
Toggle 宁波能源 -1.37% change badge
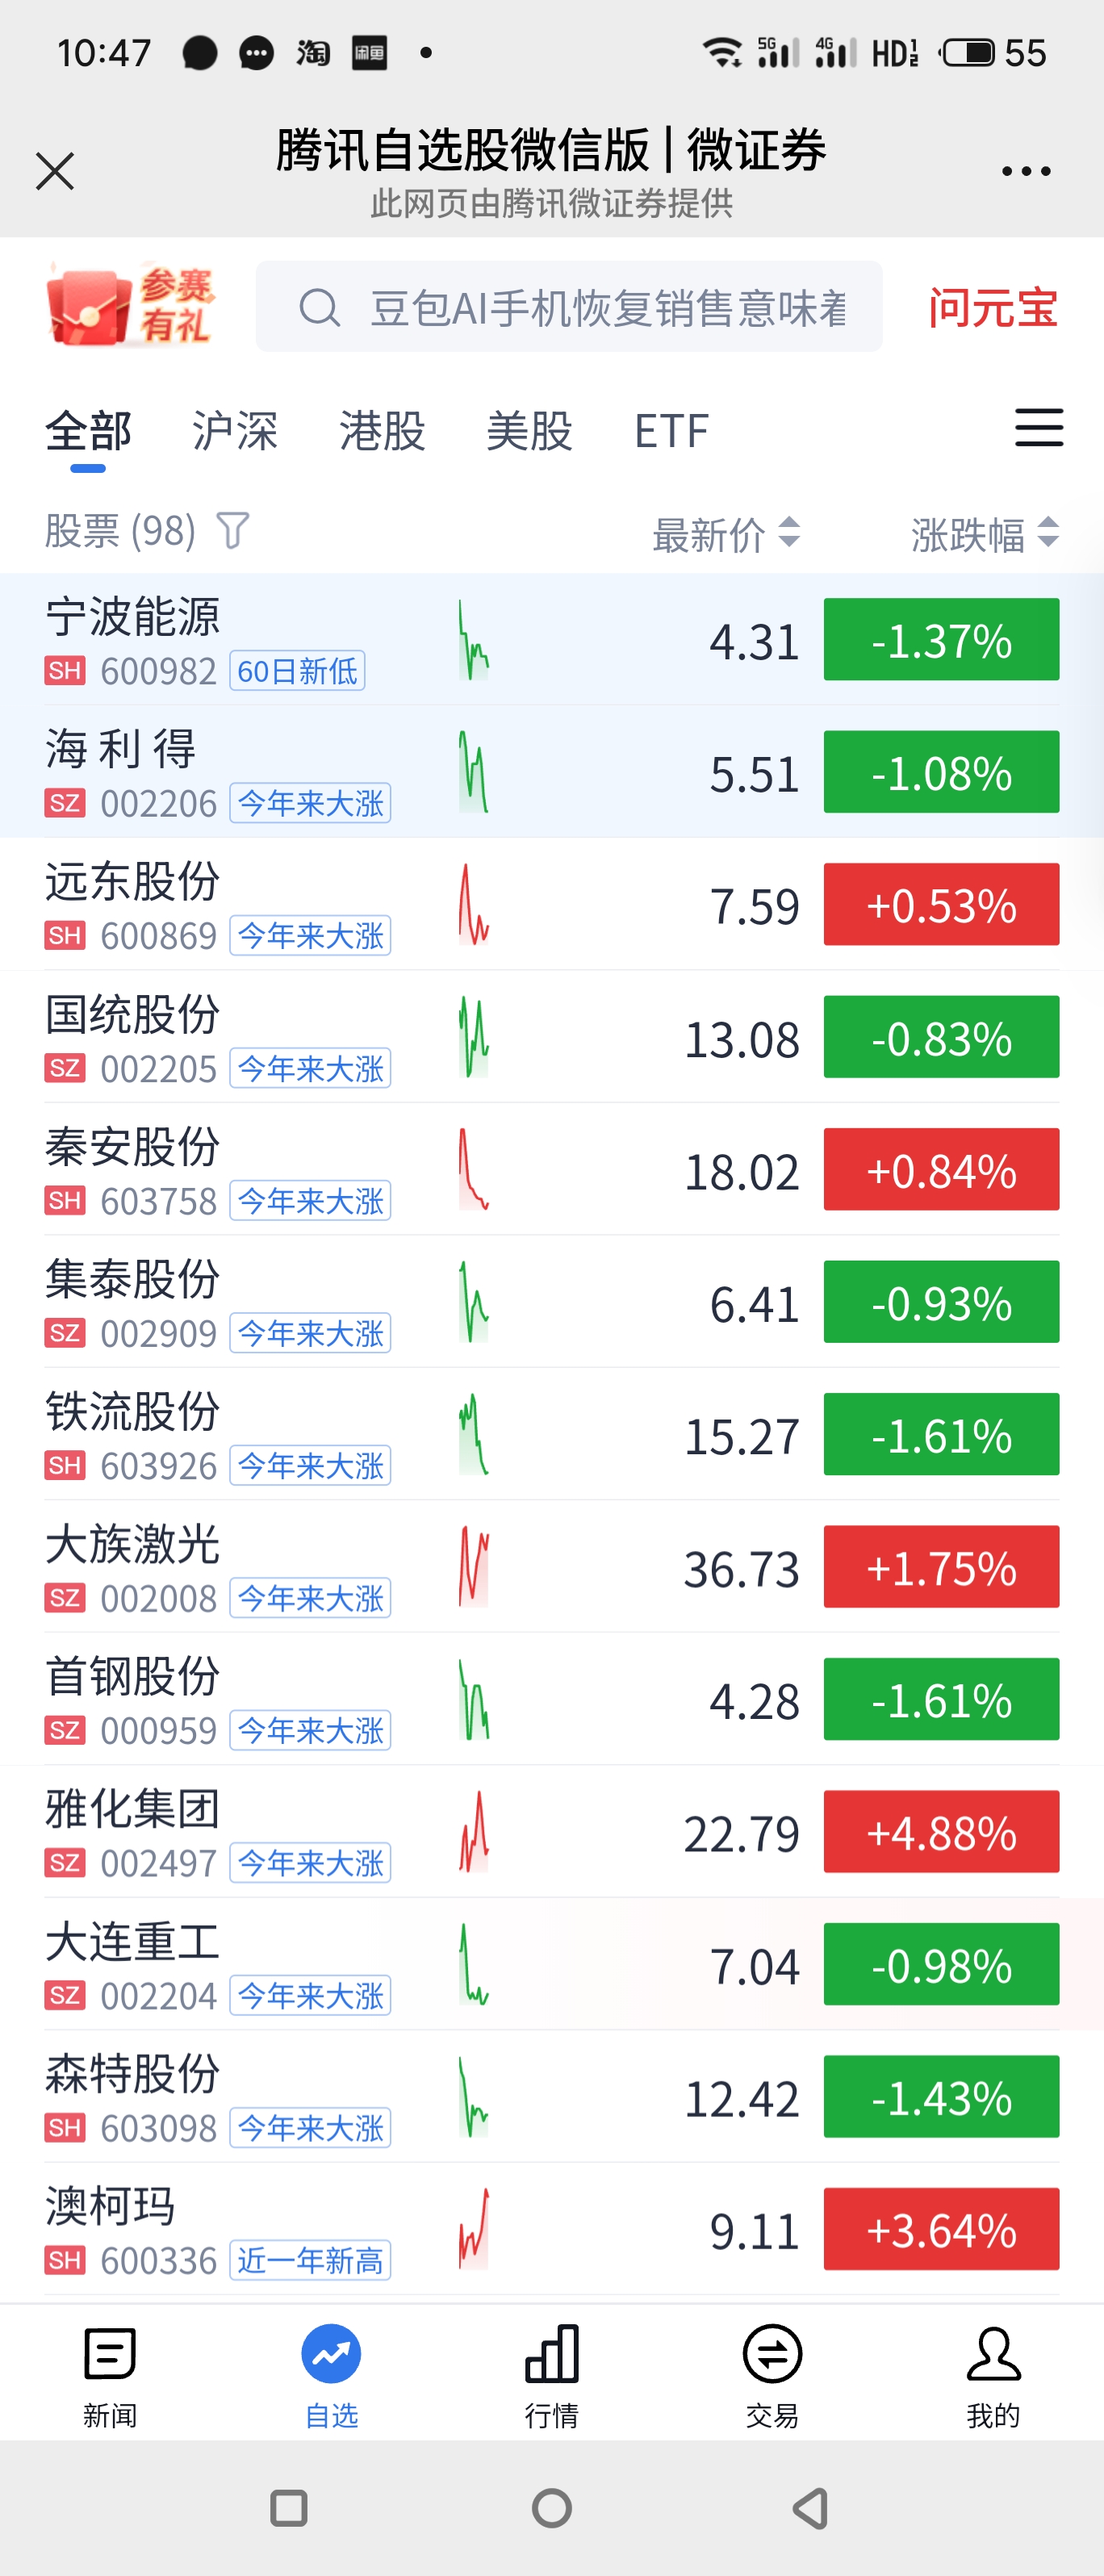(x=941, y=640)
